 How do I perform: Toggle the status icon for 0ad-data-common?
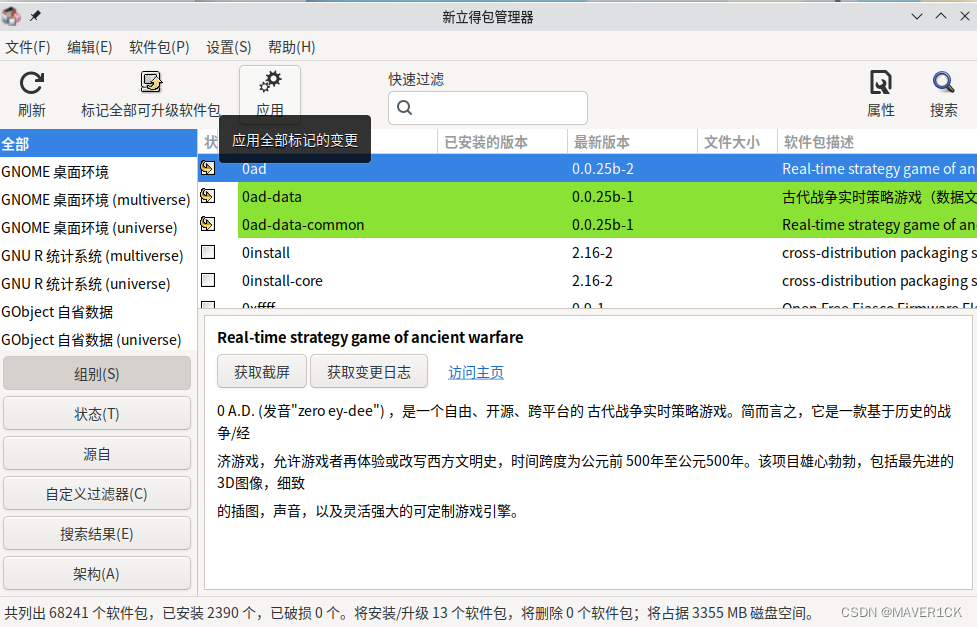pyautogui.click(x=207, y=224)
